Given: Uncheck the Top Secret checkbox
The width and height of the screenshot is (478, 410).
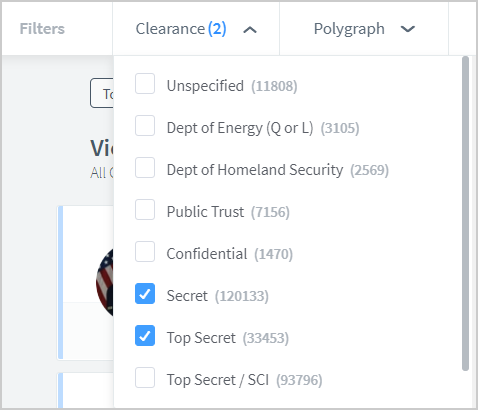Looking at the screenshot, I should 145,336.
